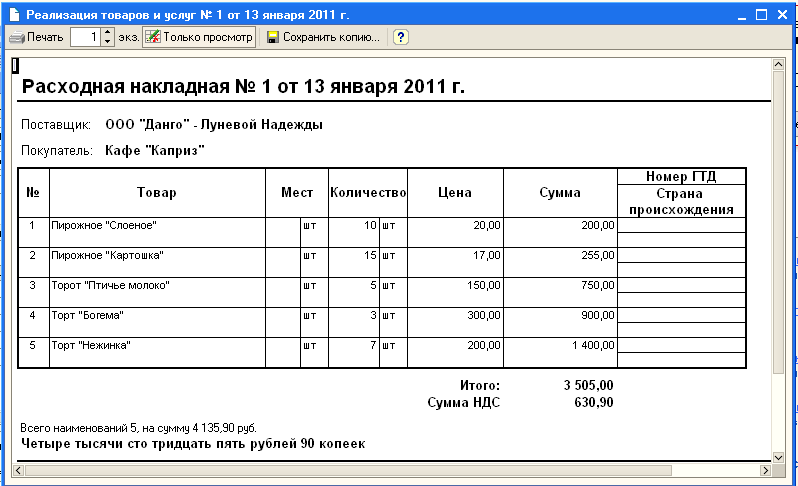Viewport: 798px width, 486px height.
Task: Increase copies with stepper up arrow
Action: click(107, 33)
